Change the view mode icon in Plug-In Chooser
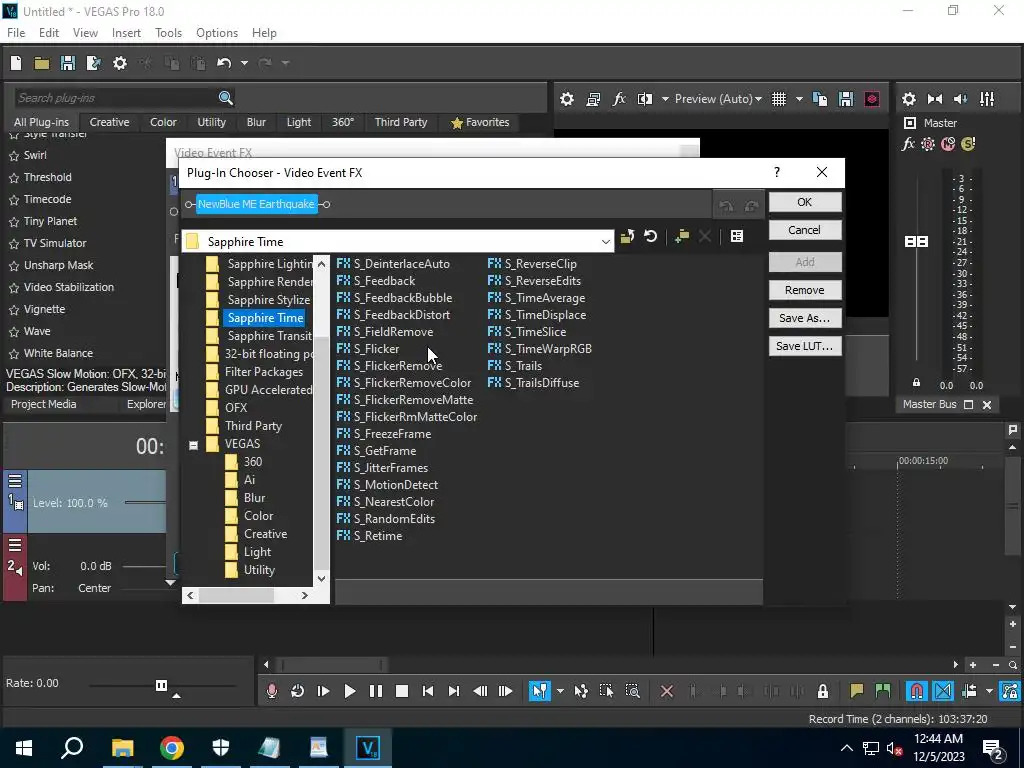This screenshot has width=1024, height=768. 737,236
